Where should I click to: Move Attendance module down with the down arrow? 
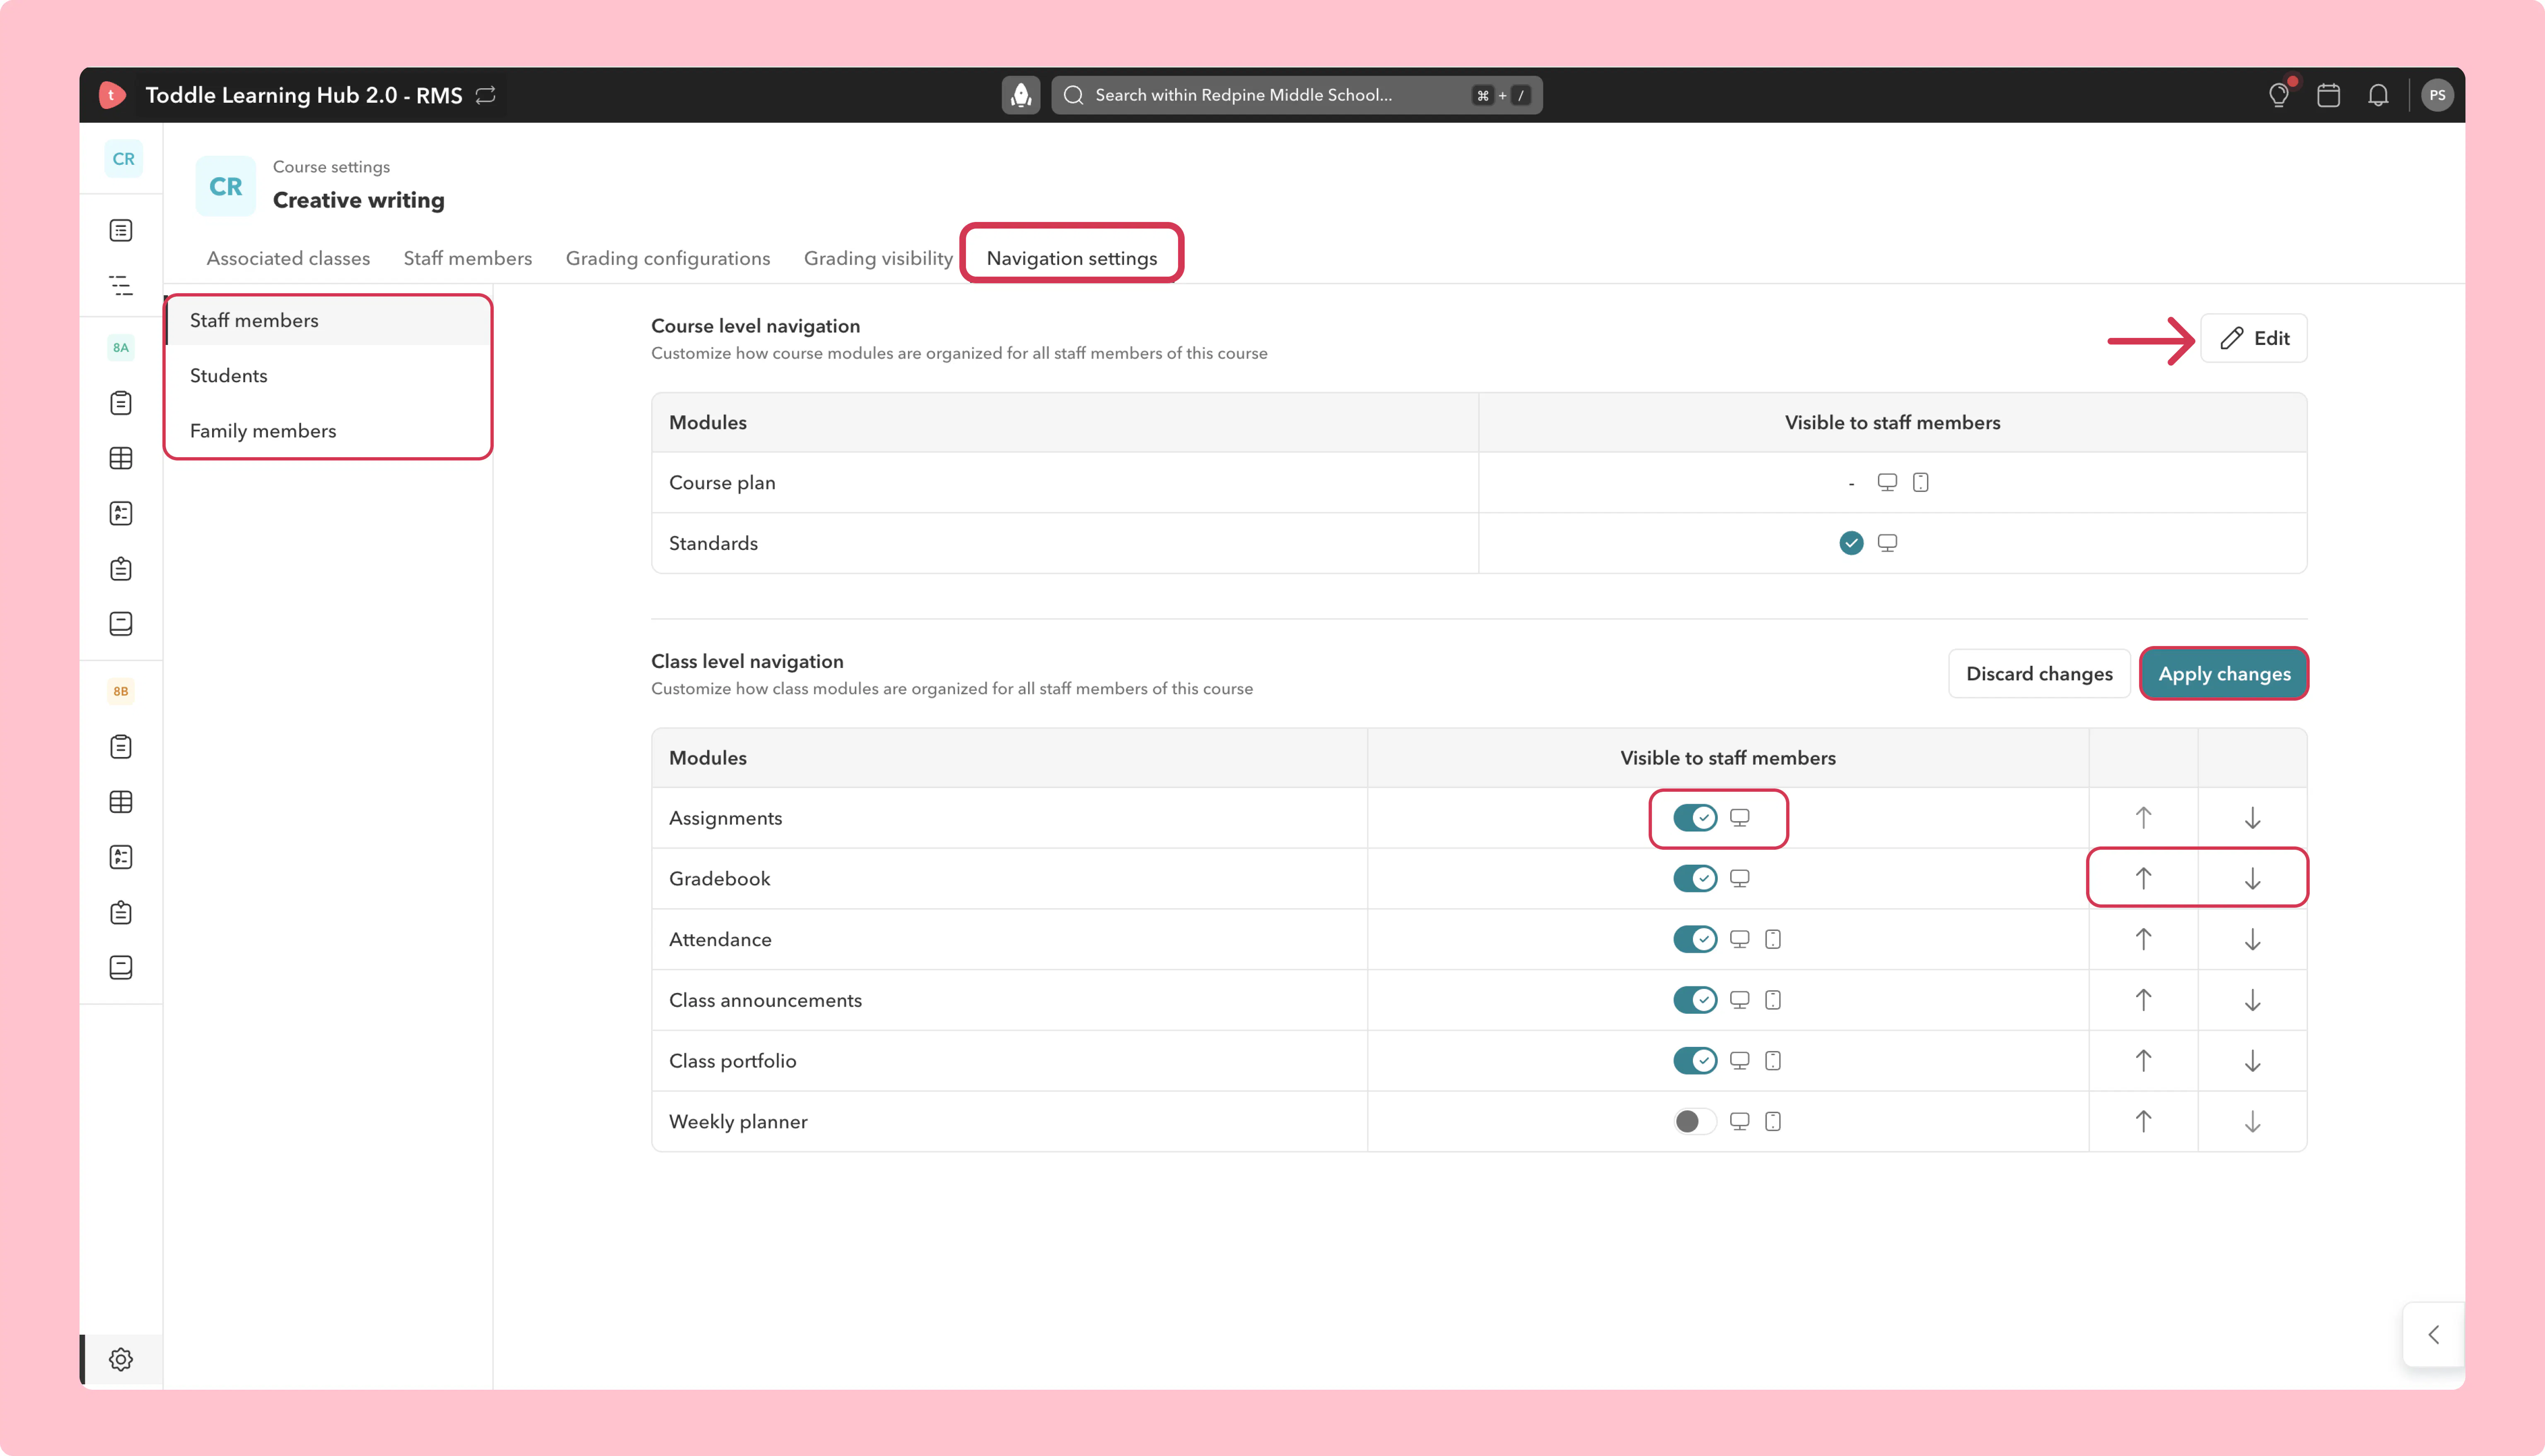[x=2253, y=940]
